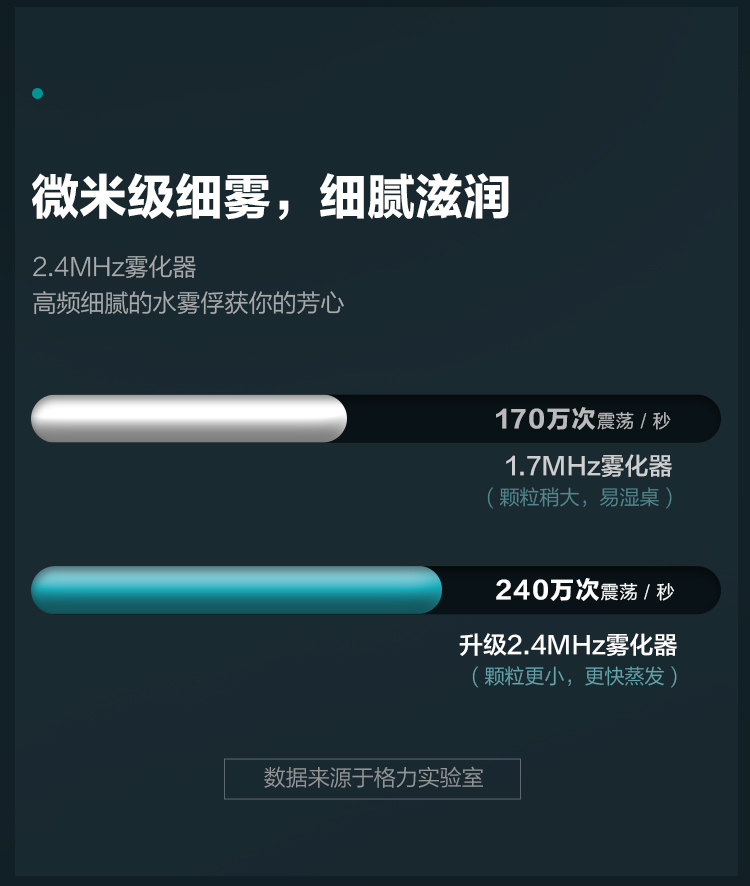Click the （颗粒更小，更快蒸发） note
Viewport: 750px width, 886px height.
[575, 676]
